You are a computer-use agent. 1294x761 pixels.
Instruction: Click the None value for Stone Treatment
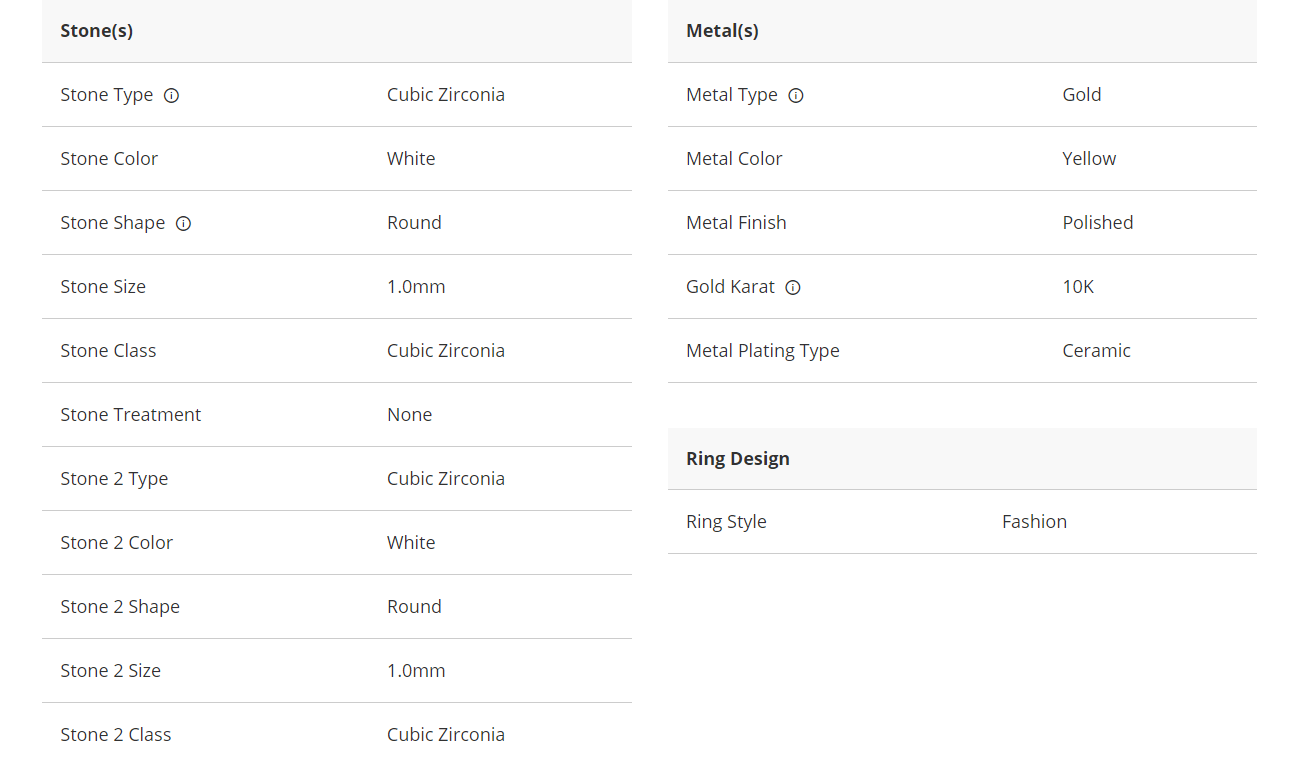[x=410, y=415]
